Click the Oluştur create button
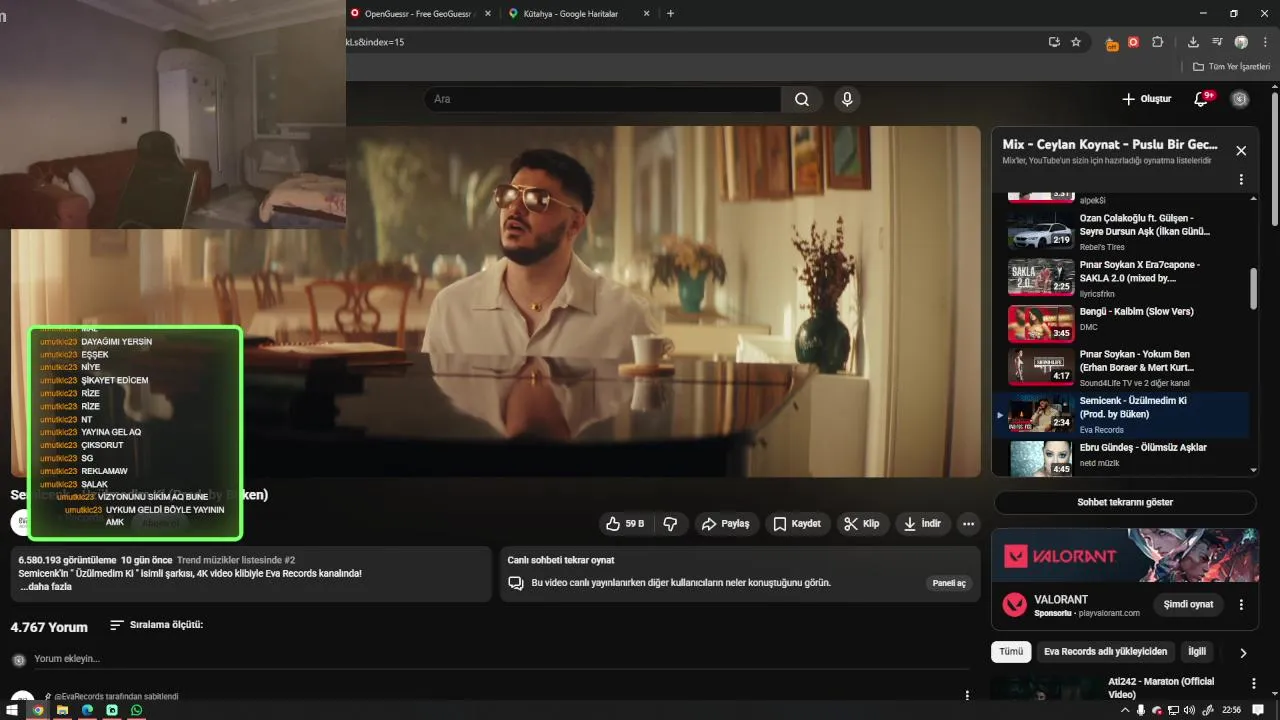 [1146, 99]
